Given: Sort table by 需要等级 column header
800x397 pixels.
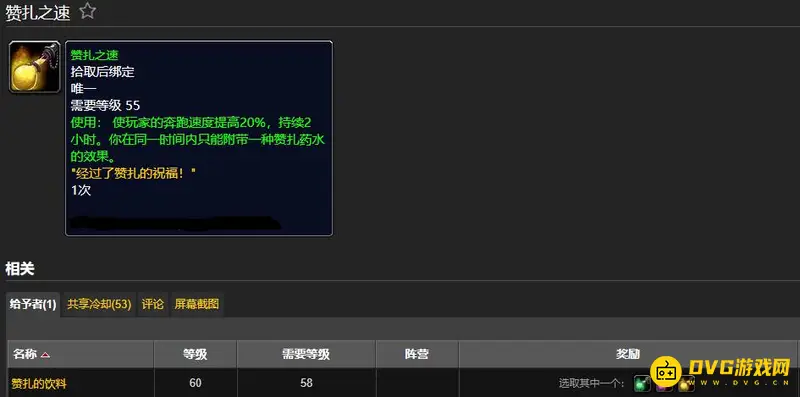Looking at the screenshot, I should coord(306,354).
